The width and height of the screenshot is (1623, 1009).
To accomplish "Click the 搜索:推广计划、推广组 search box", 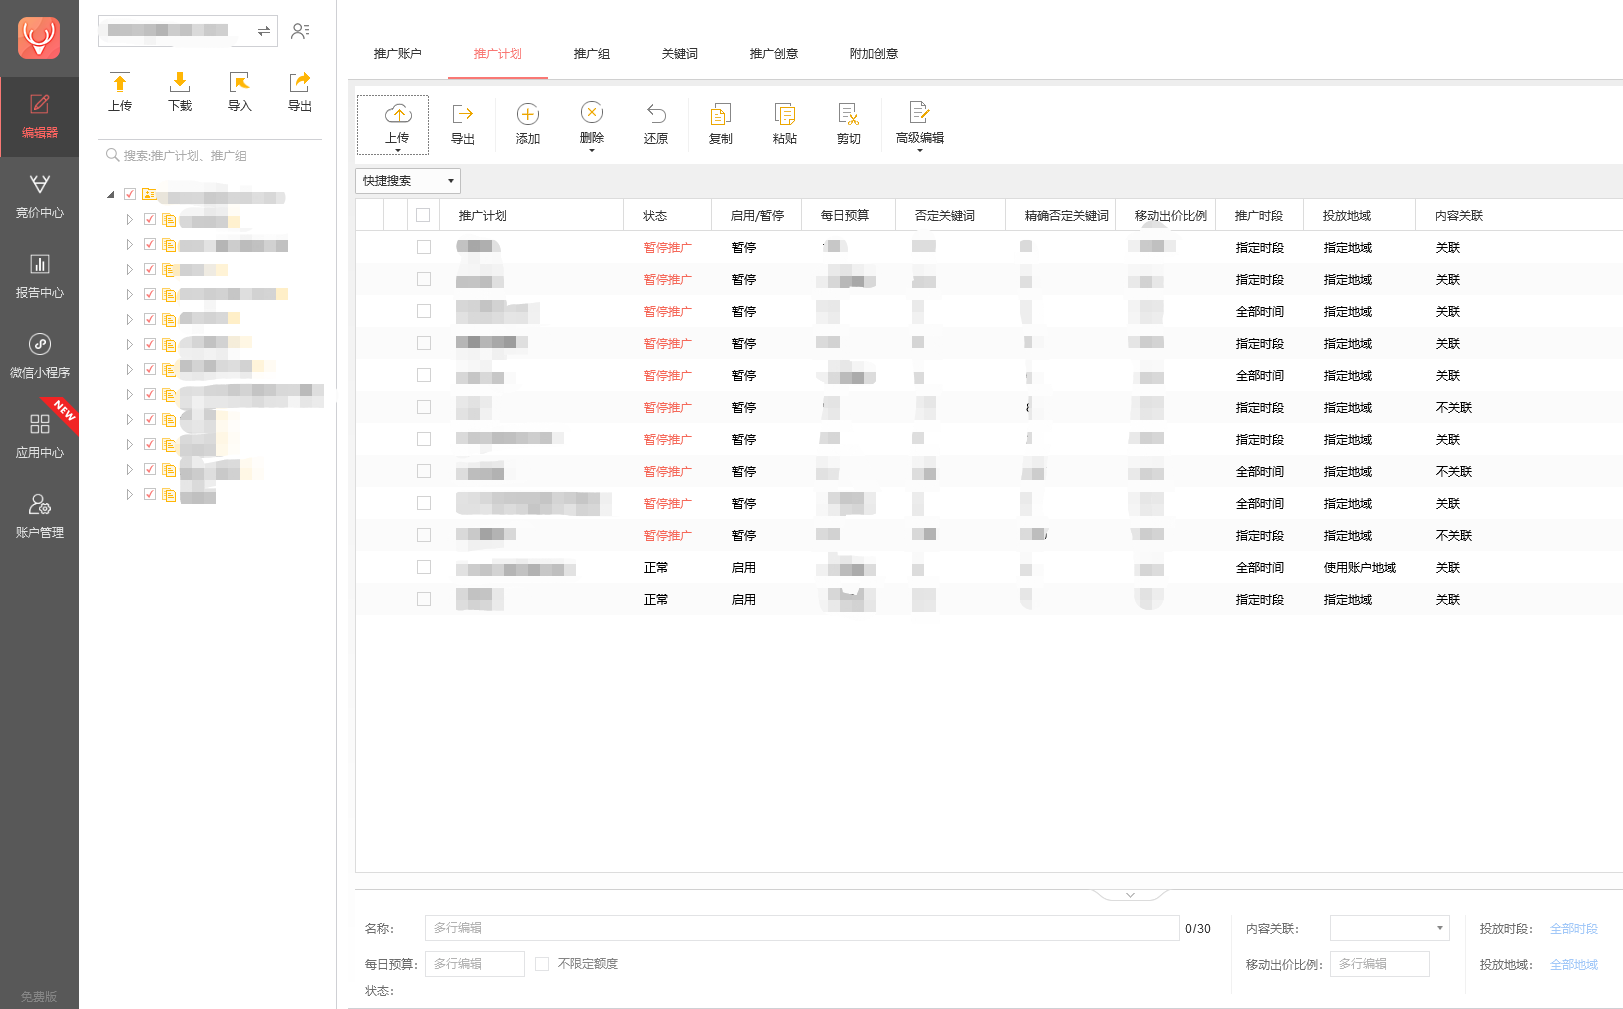I will click(x=210, y=155).
